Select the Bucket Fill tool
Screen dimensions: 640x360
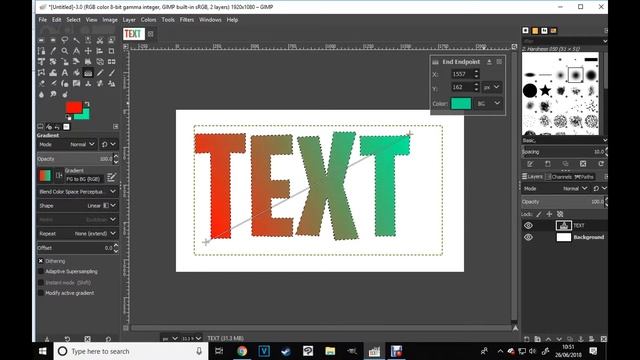coord(76,73)
